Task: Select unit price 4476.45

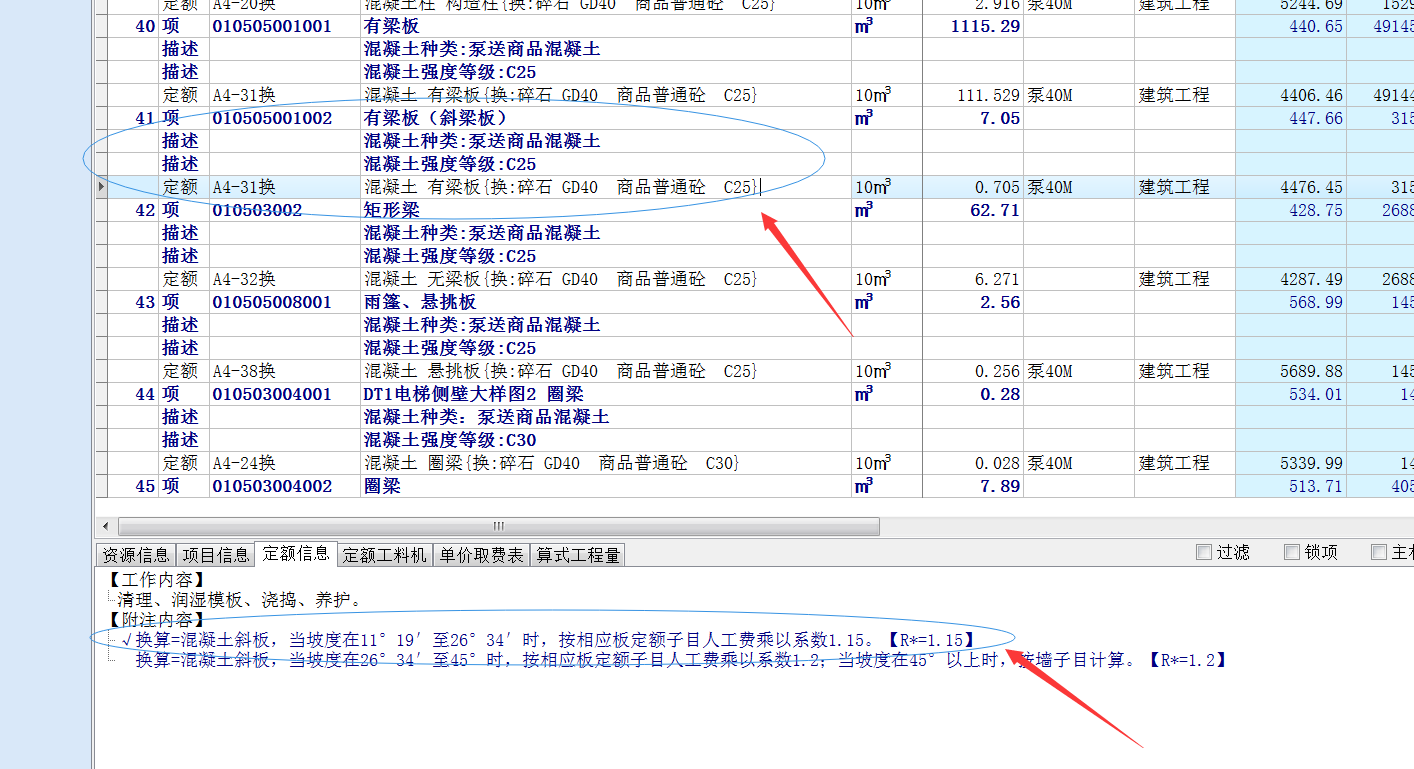Action: [x=1311, y=187]
